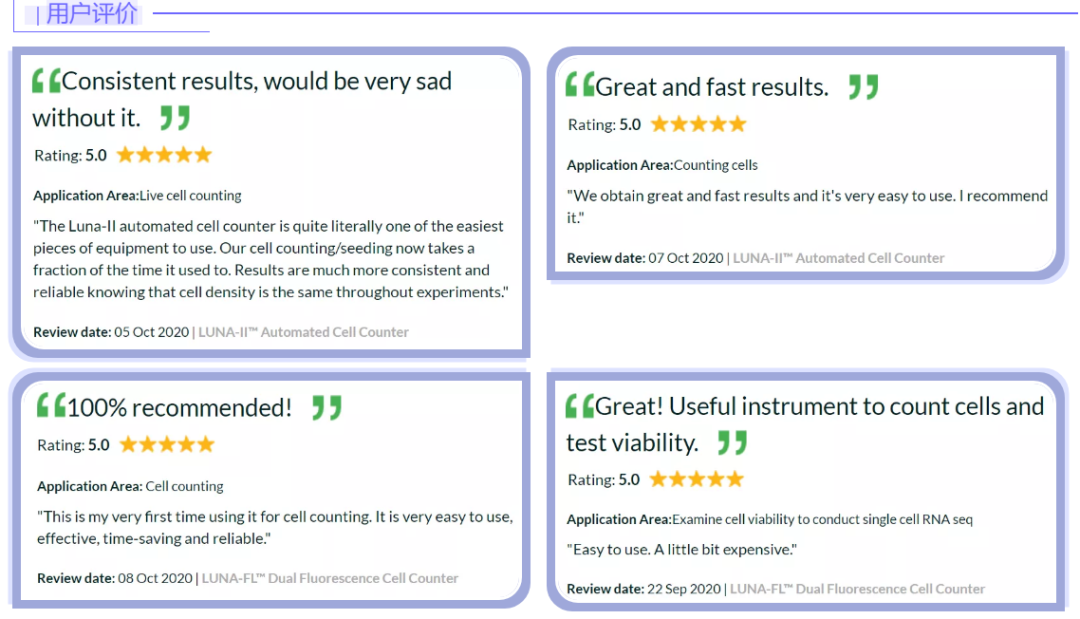This screenshot has width=1080, height=619.
Task: Open LUNA-FL link in 08 Oct 2020 review
Action: [x=330, y=578]
